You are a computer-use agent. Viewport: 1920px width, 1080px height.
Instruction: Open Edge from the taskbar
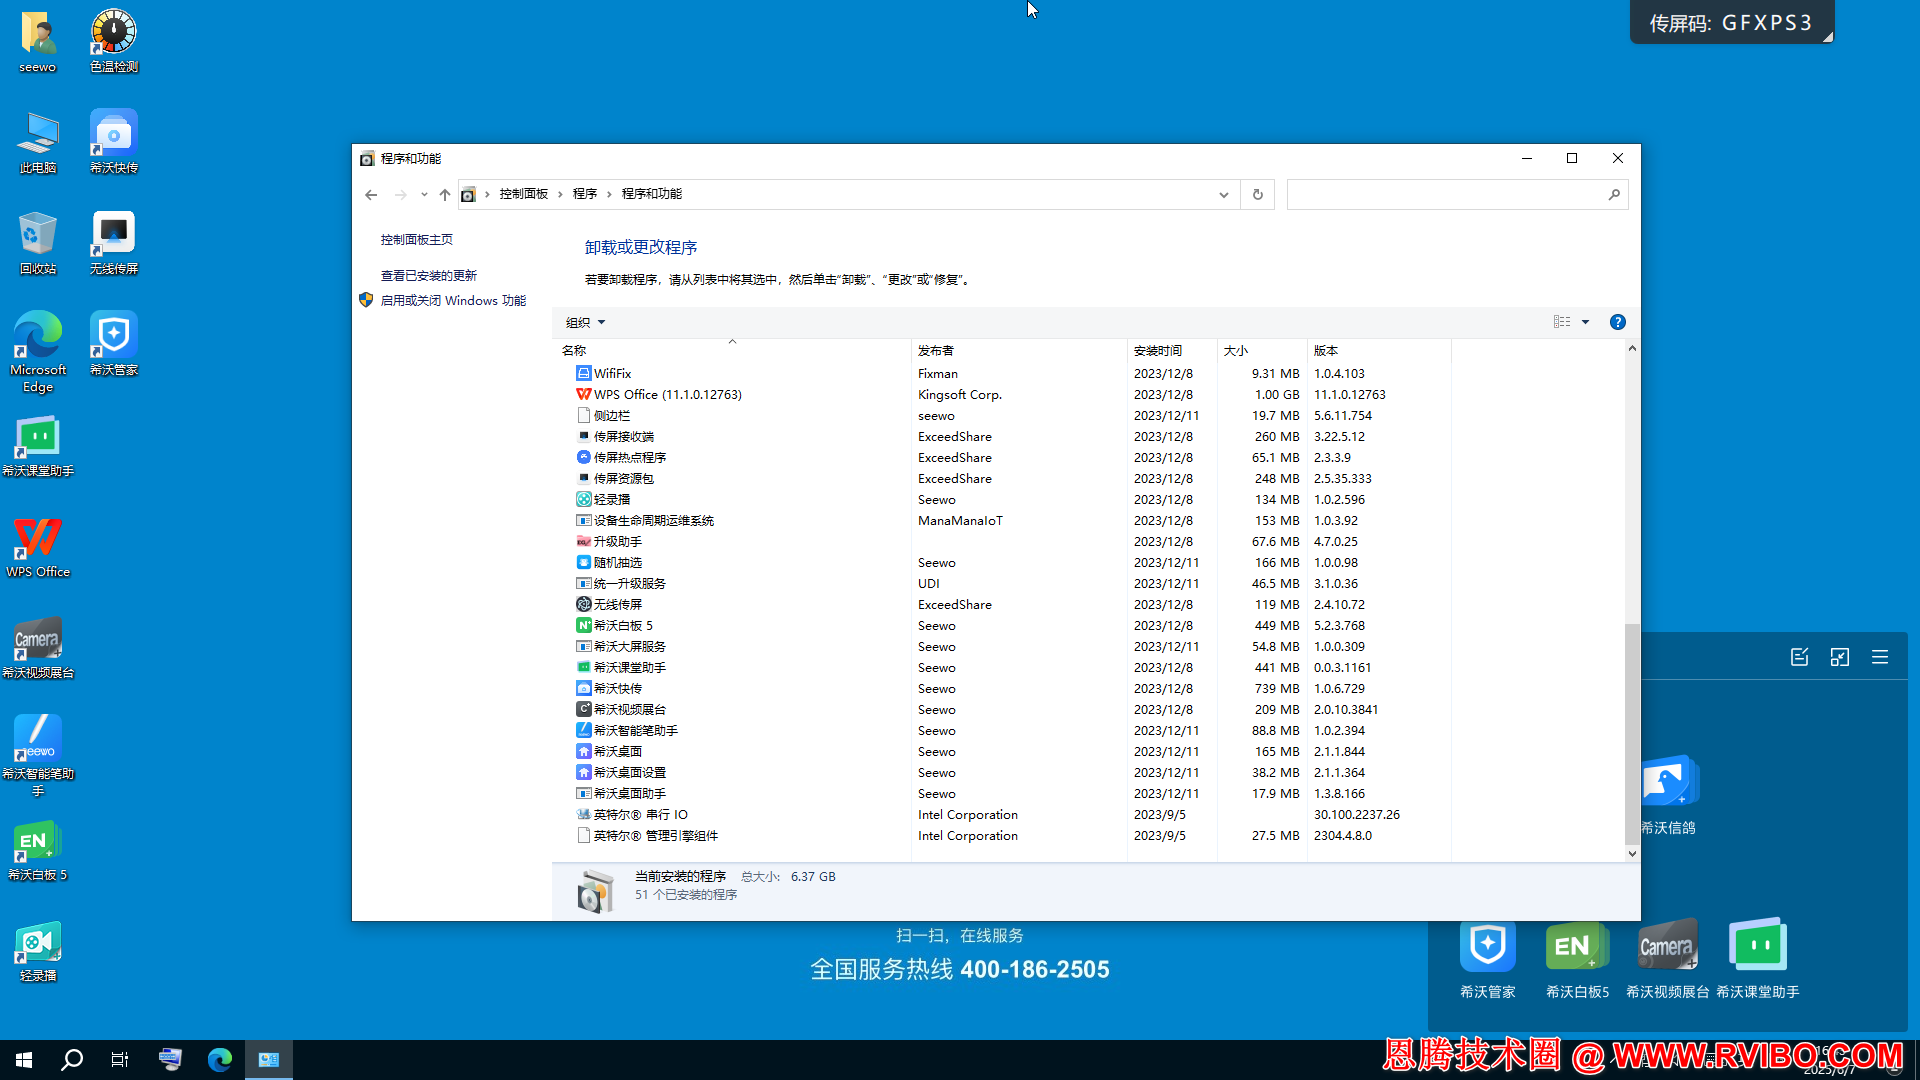coord(220,1060)
